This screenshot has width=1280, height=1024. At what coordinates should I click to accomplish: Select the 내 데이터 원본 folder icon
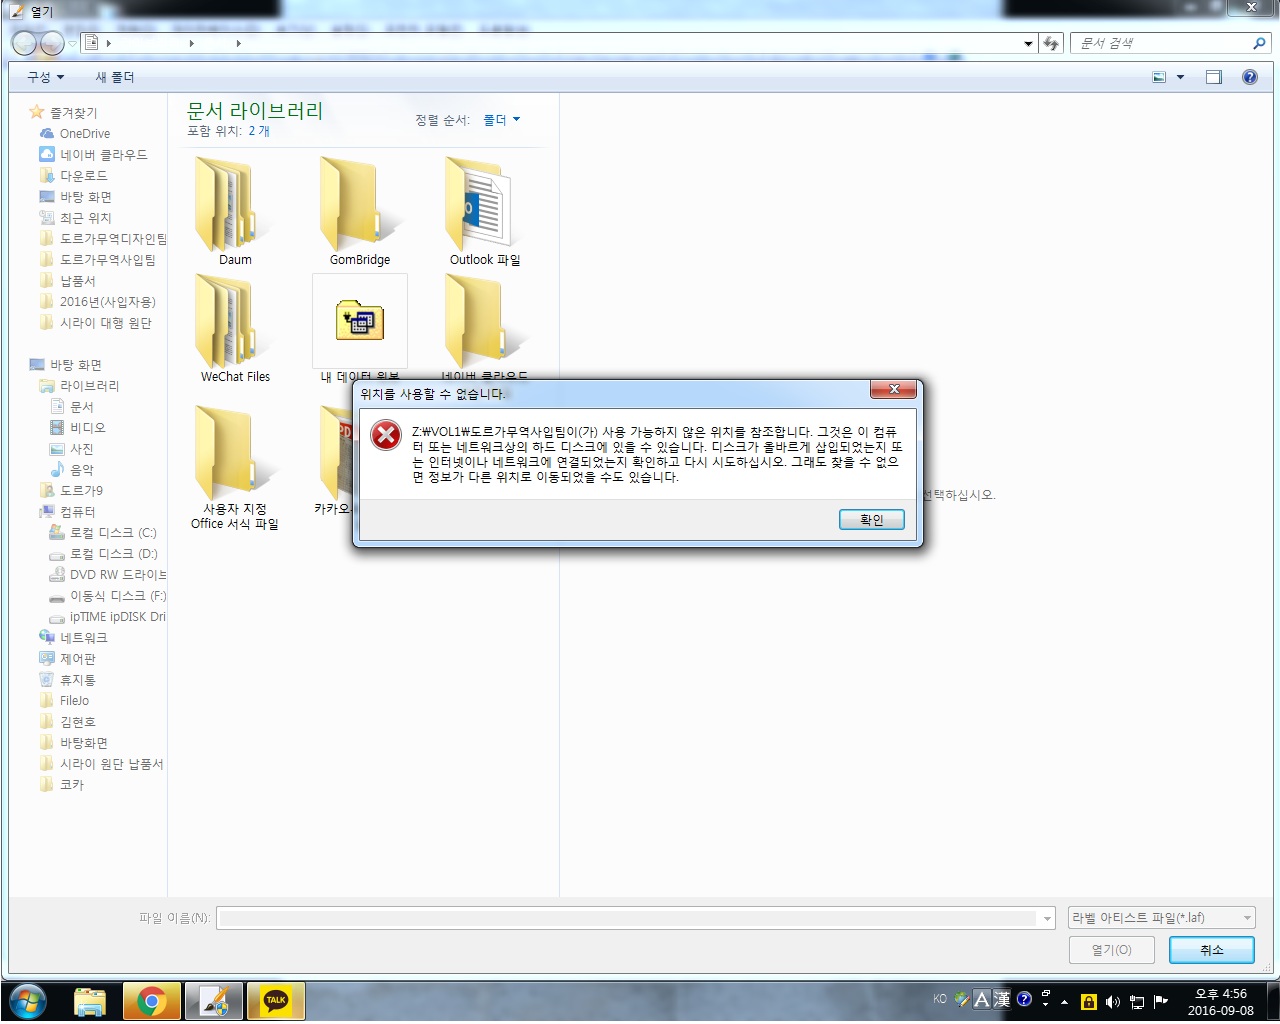click(360, 321)
